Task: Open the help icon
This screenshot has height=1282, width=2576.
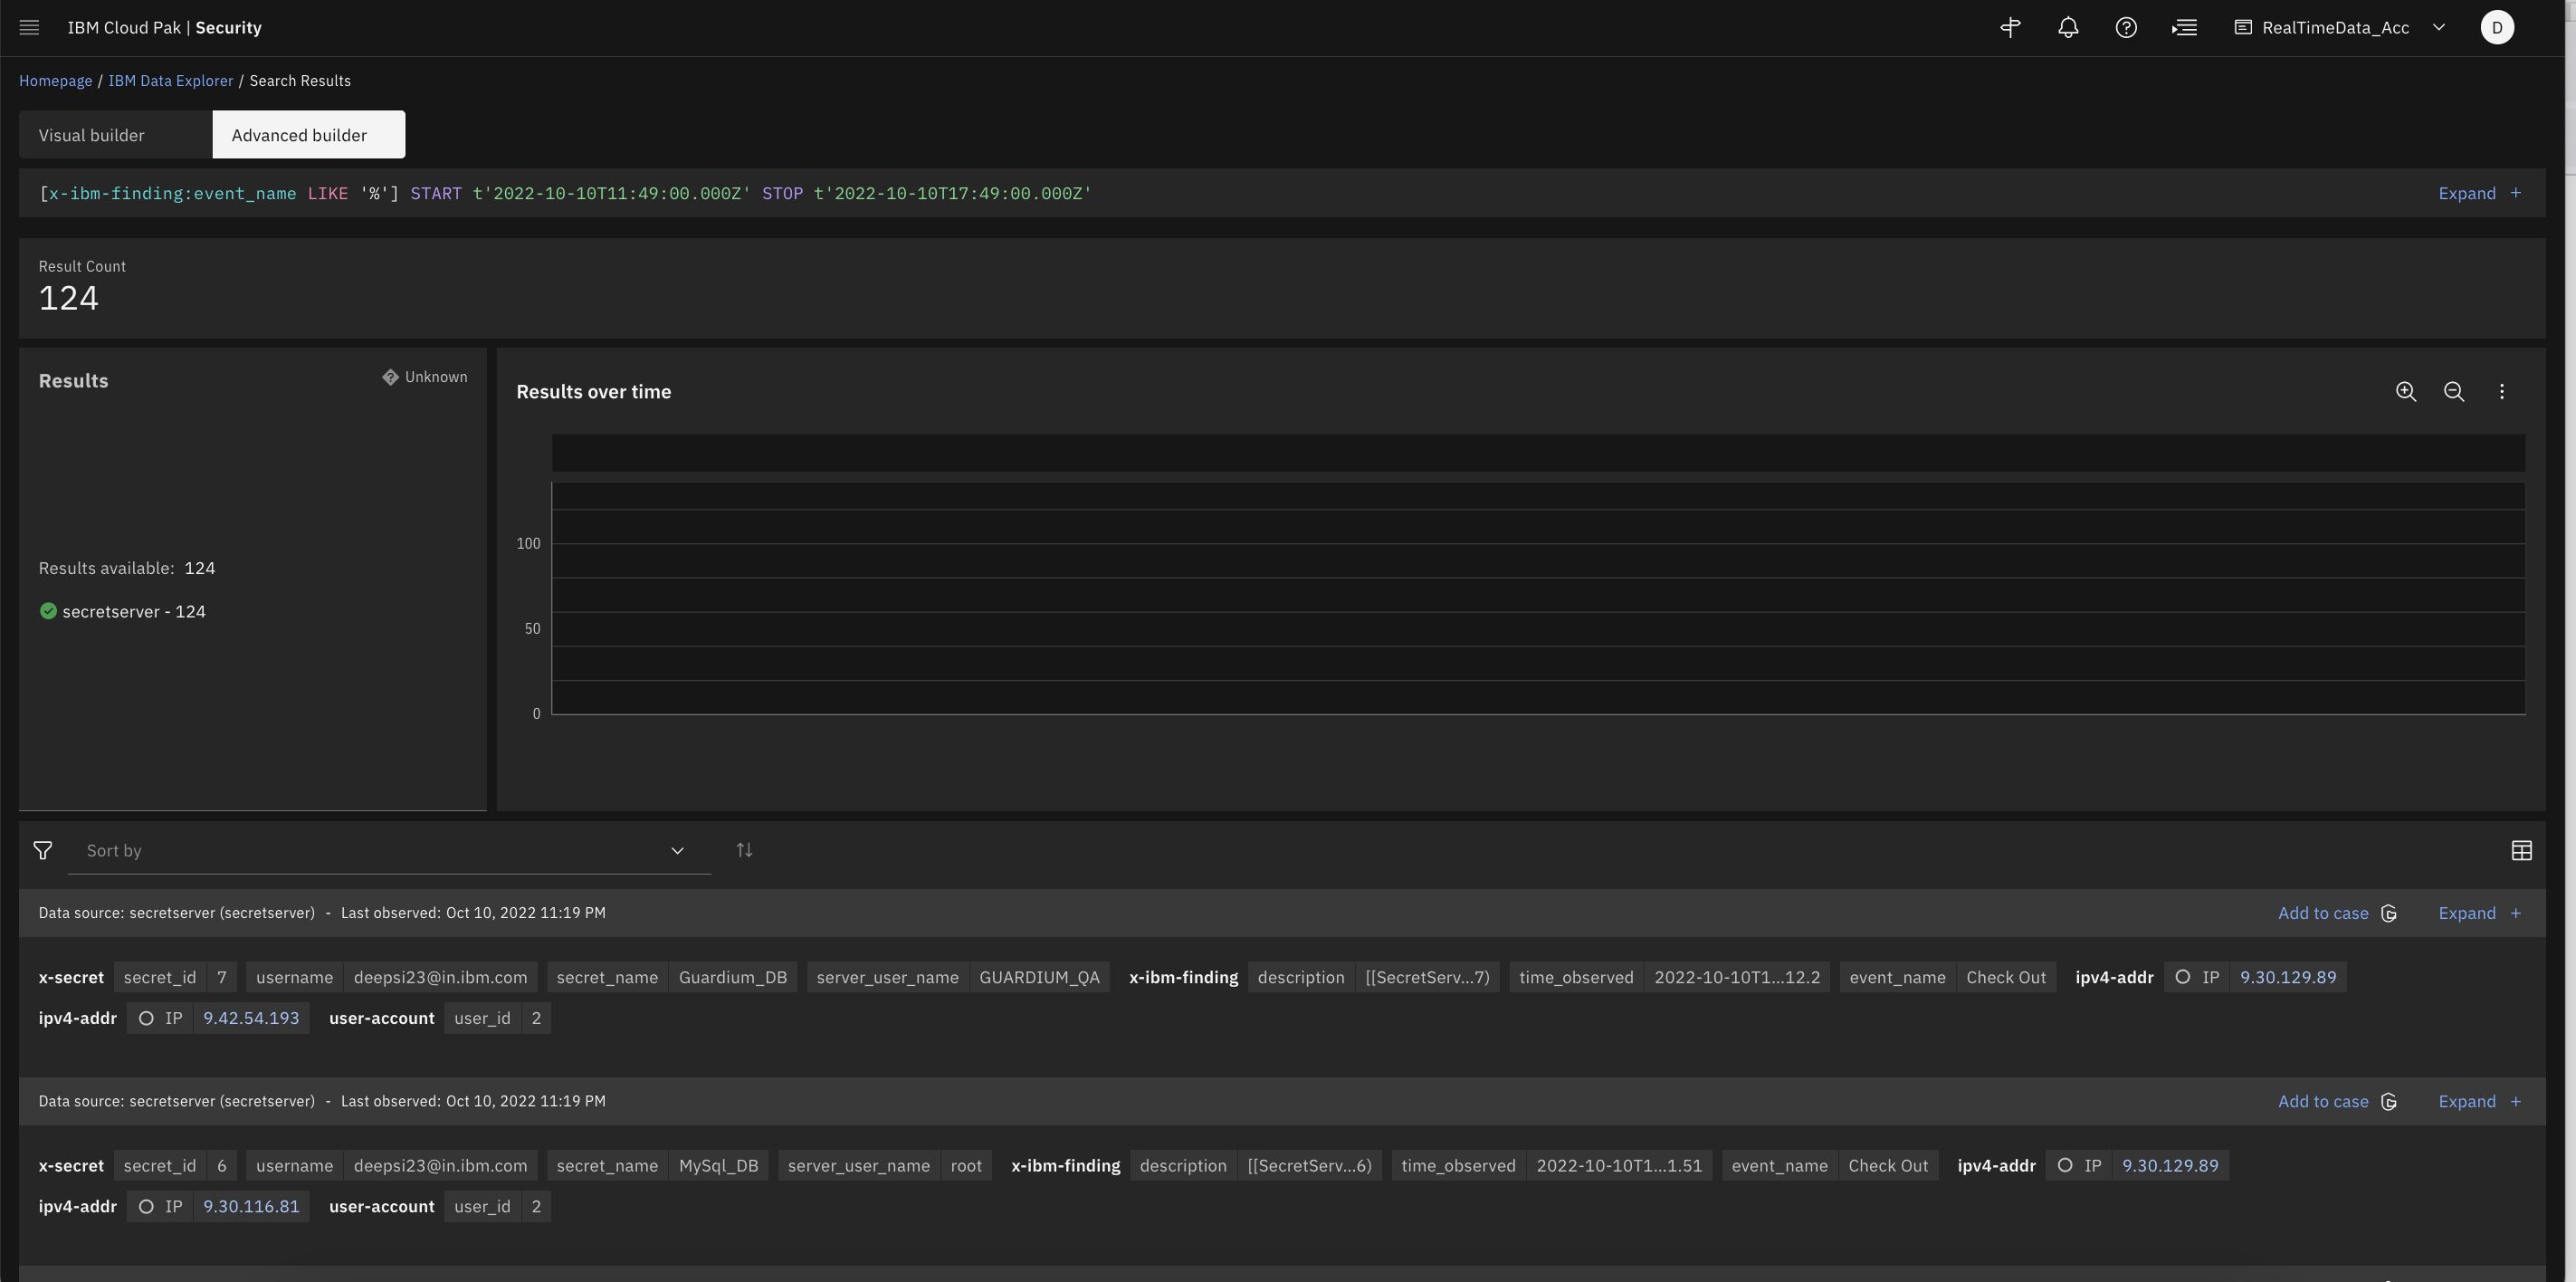Action: (2127, 27)
